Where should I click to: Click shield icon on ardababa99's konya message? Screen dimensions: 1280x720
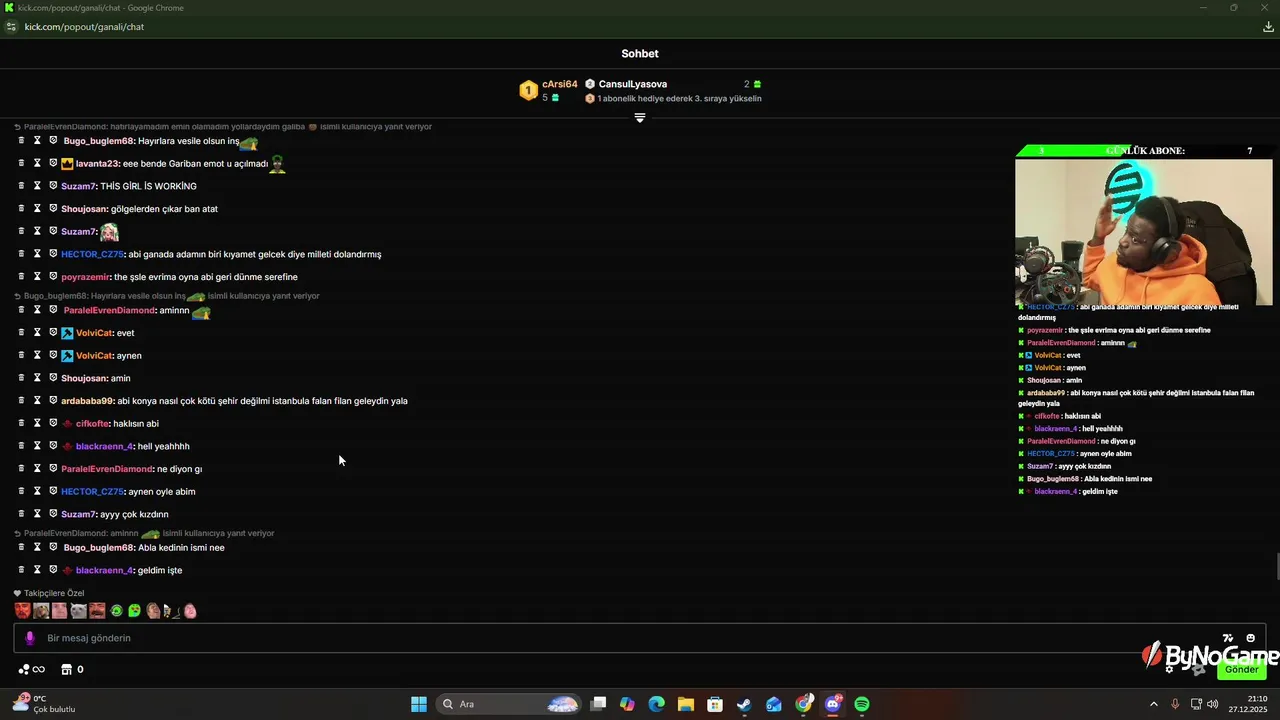53,401
